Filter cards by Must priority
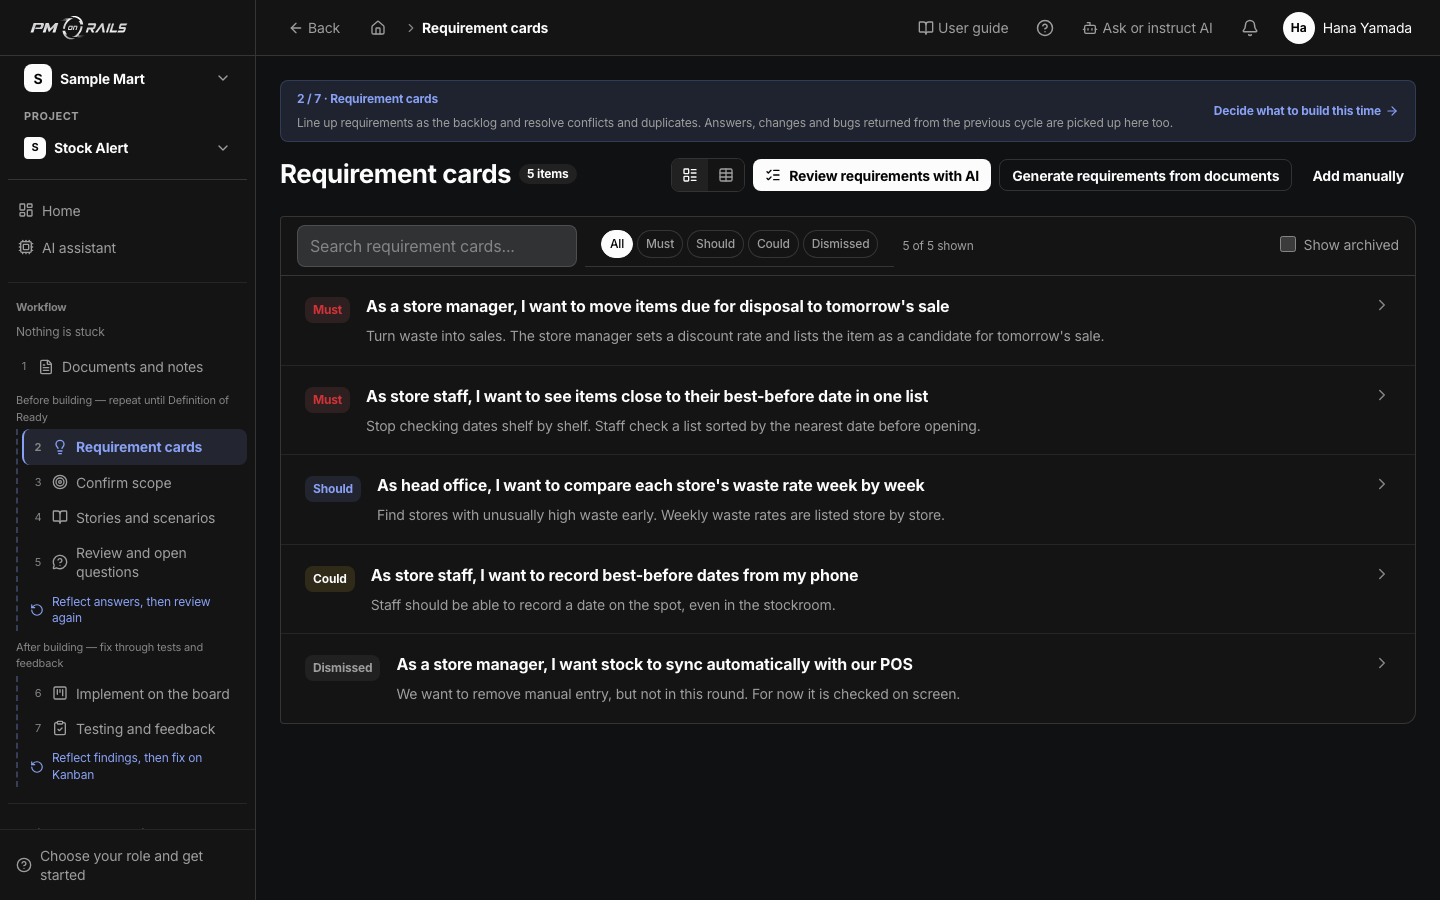This screenshot has width=1440, height=900. click(660, 244)
